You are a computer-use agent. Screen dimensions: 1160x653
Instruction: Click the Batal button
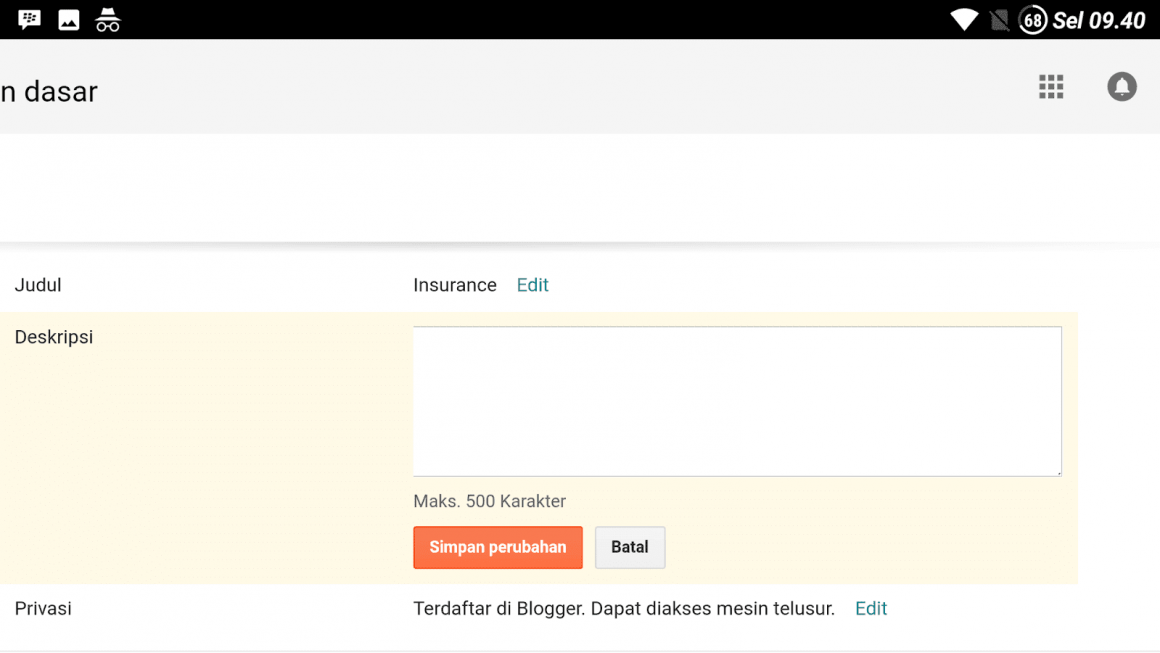point(630,547)
